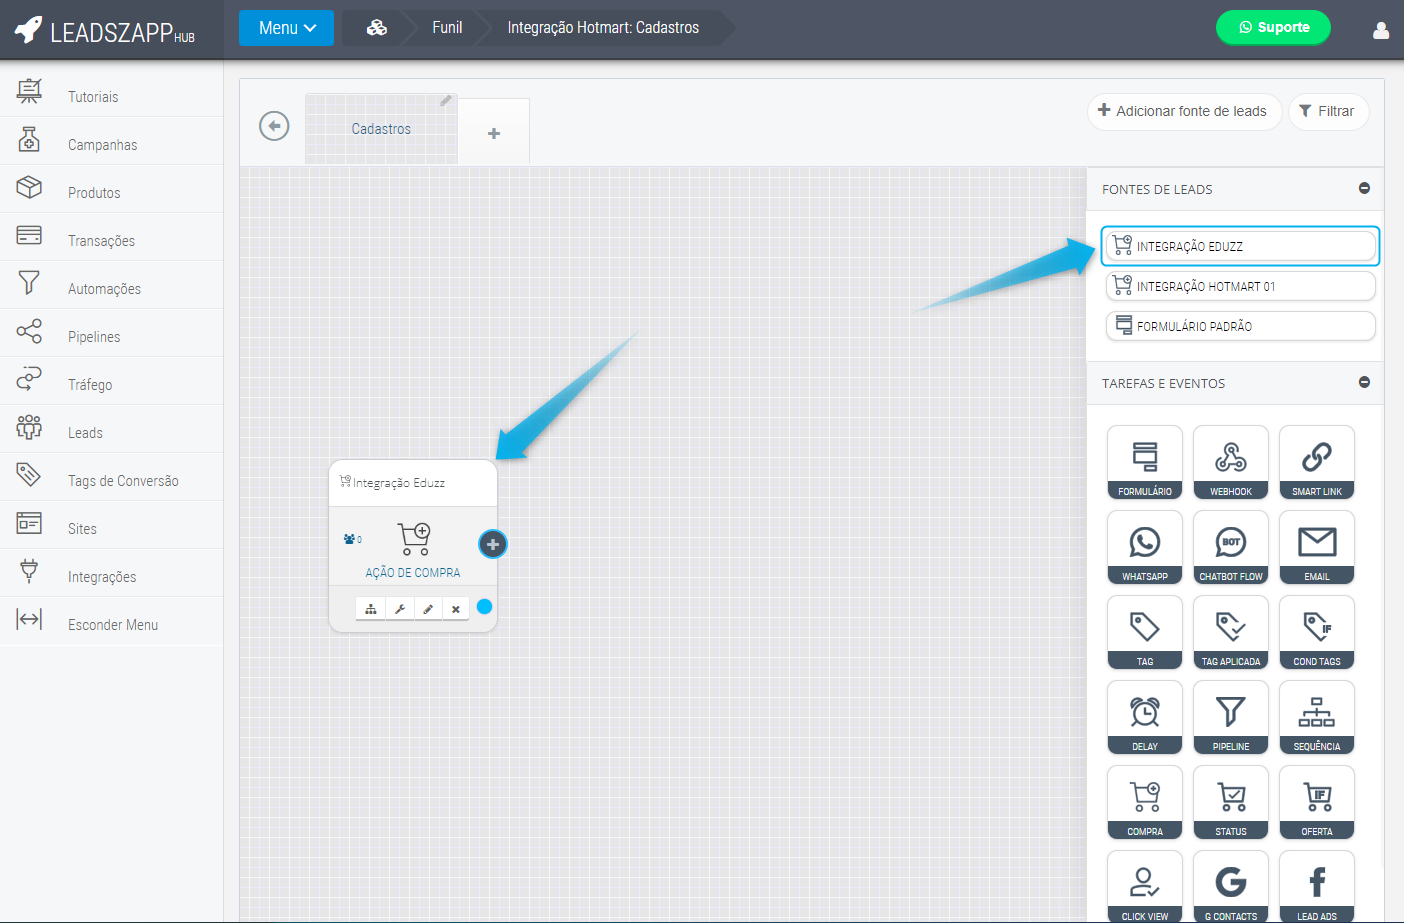Add the Webhook task block
The width and height of the screenshot is (1404, 923).
click(1230, 462)
